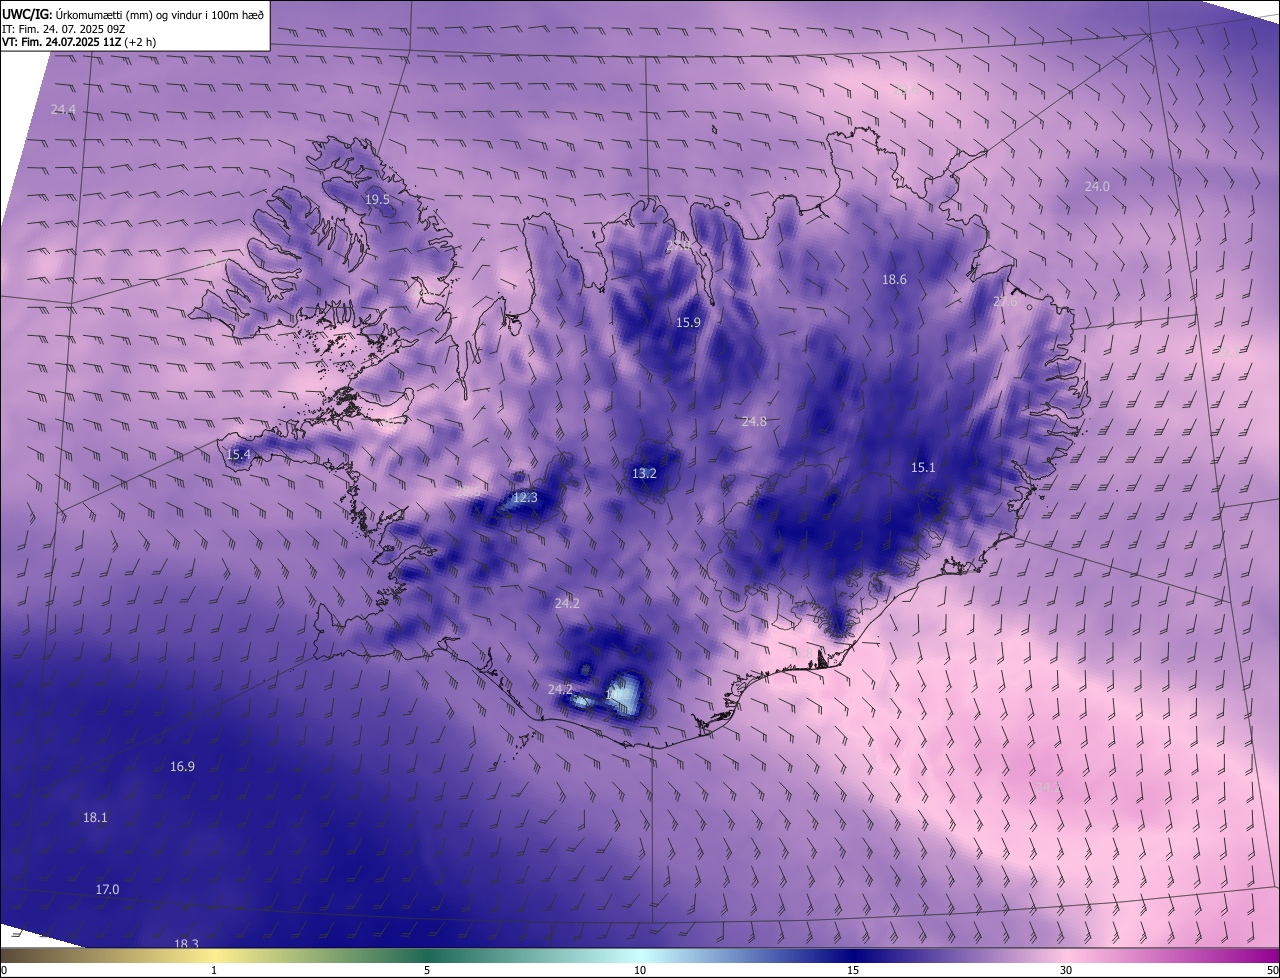Click the 16.9 value over the southwest sea
Screen dimensions: 1280x978
tap(182, 767)
